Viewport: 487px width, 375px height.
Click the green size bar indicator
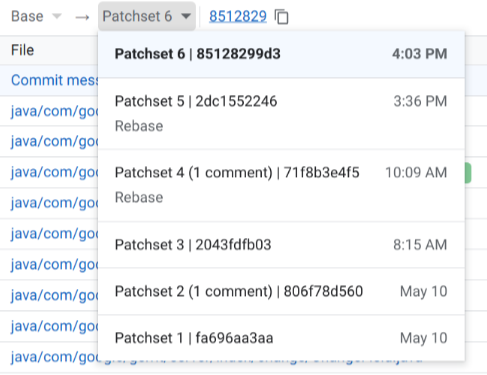pos(468,173)
